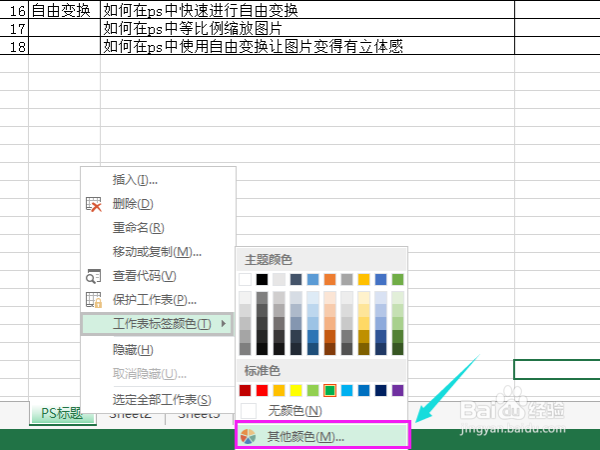This screenshot has height=450, width=600.
Task: Pick the dark blue-gray theme swatch
Action: [296, 279]
